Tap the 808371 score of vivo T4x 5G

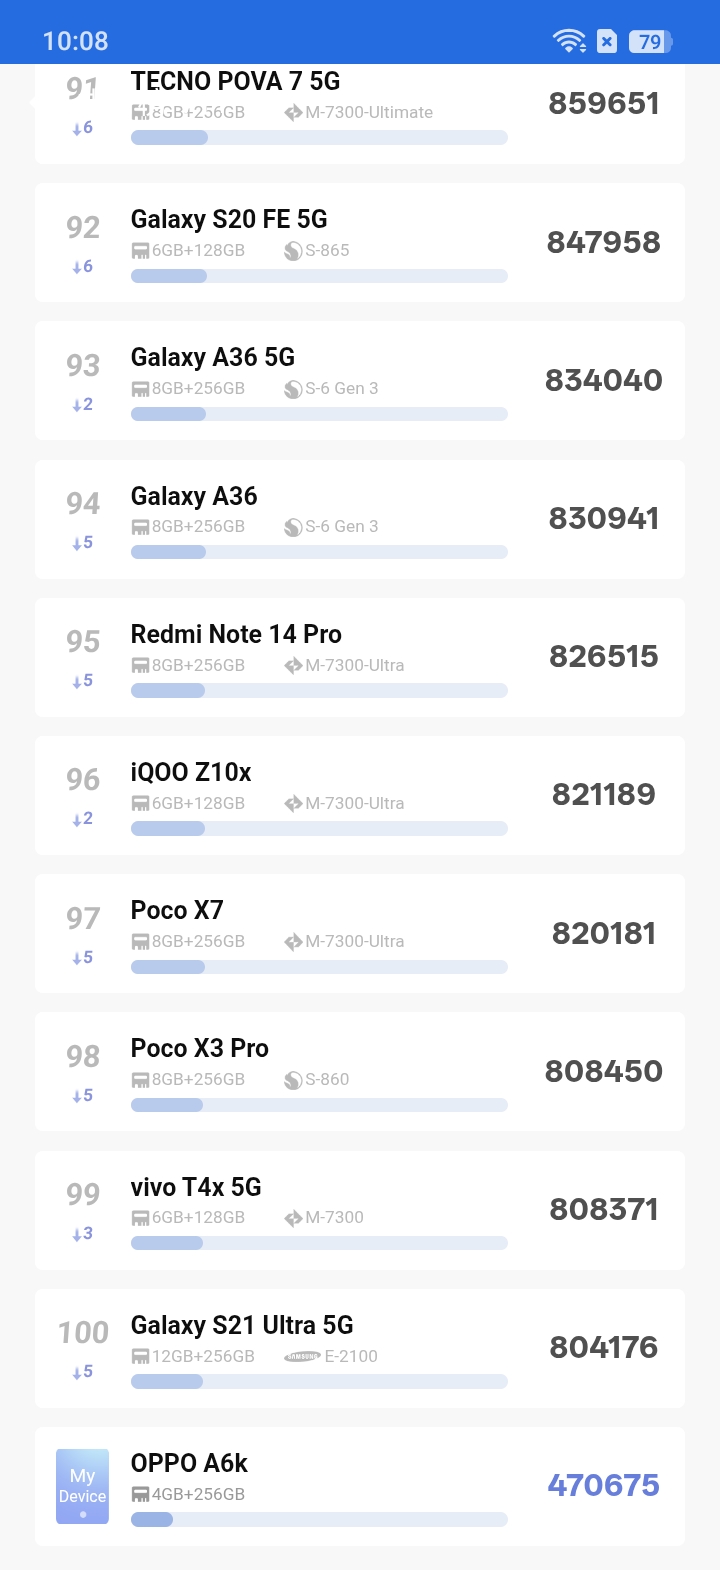point(603,1210)
